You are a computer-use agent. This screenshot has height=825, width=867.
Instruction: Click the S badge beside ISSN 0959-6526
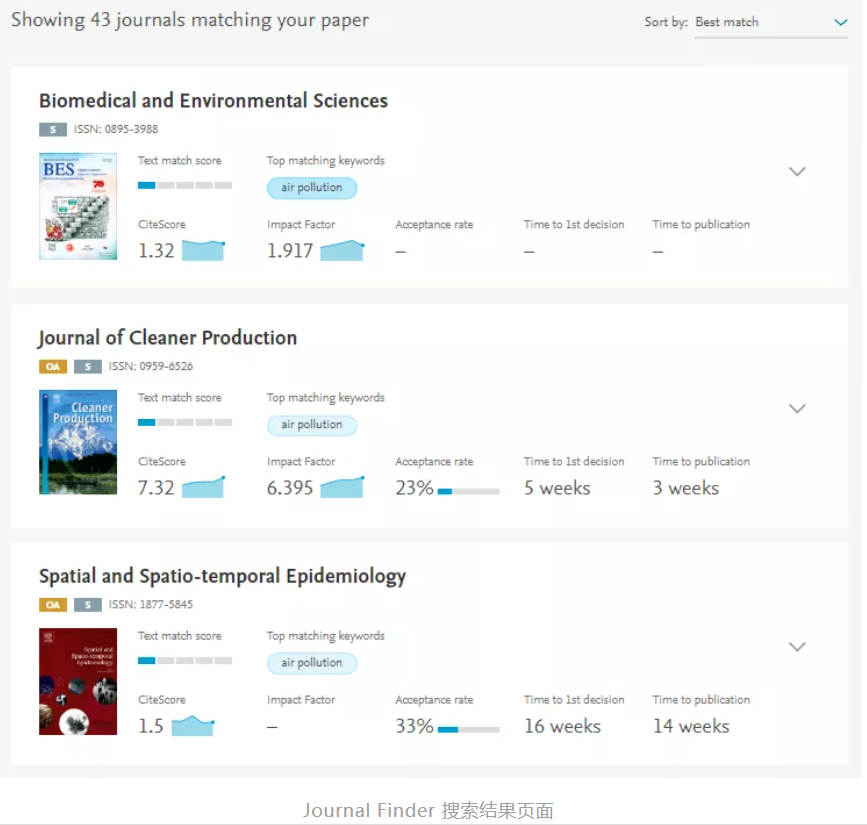point(88,367)
